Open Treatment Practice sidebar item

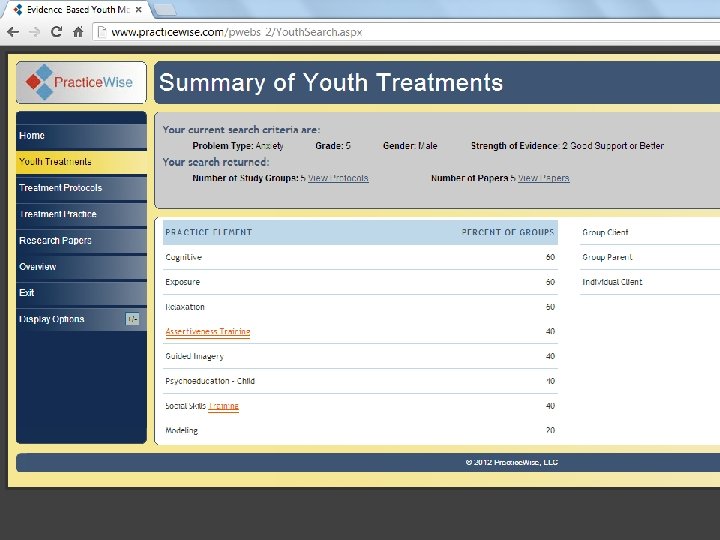click(x=81, y=214)
